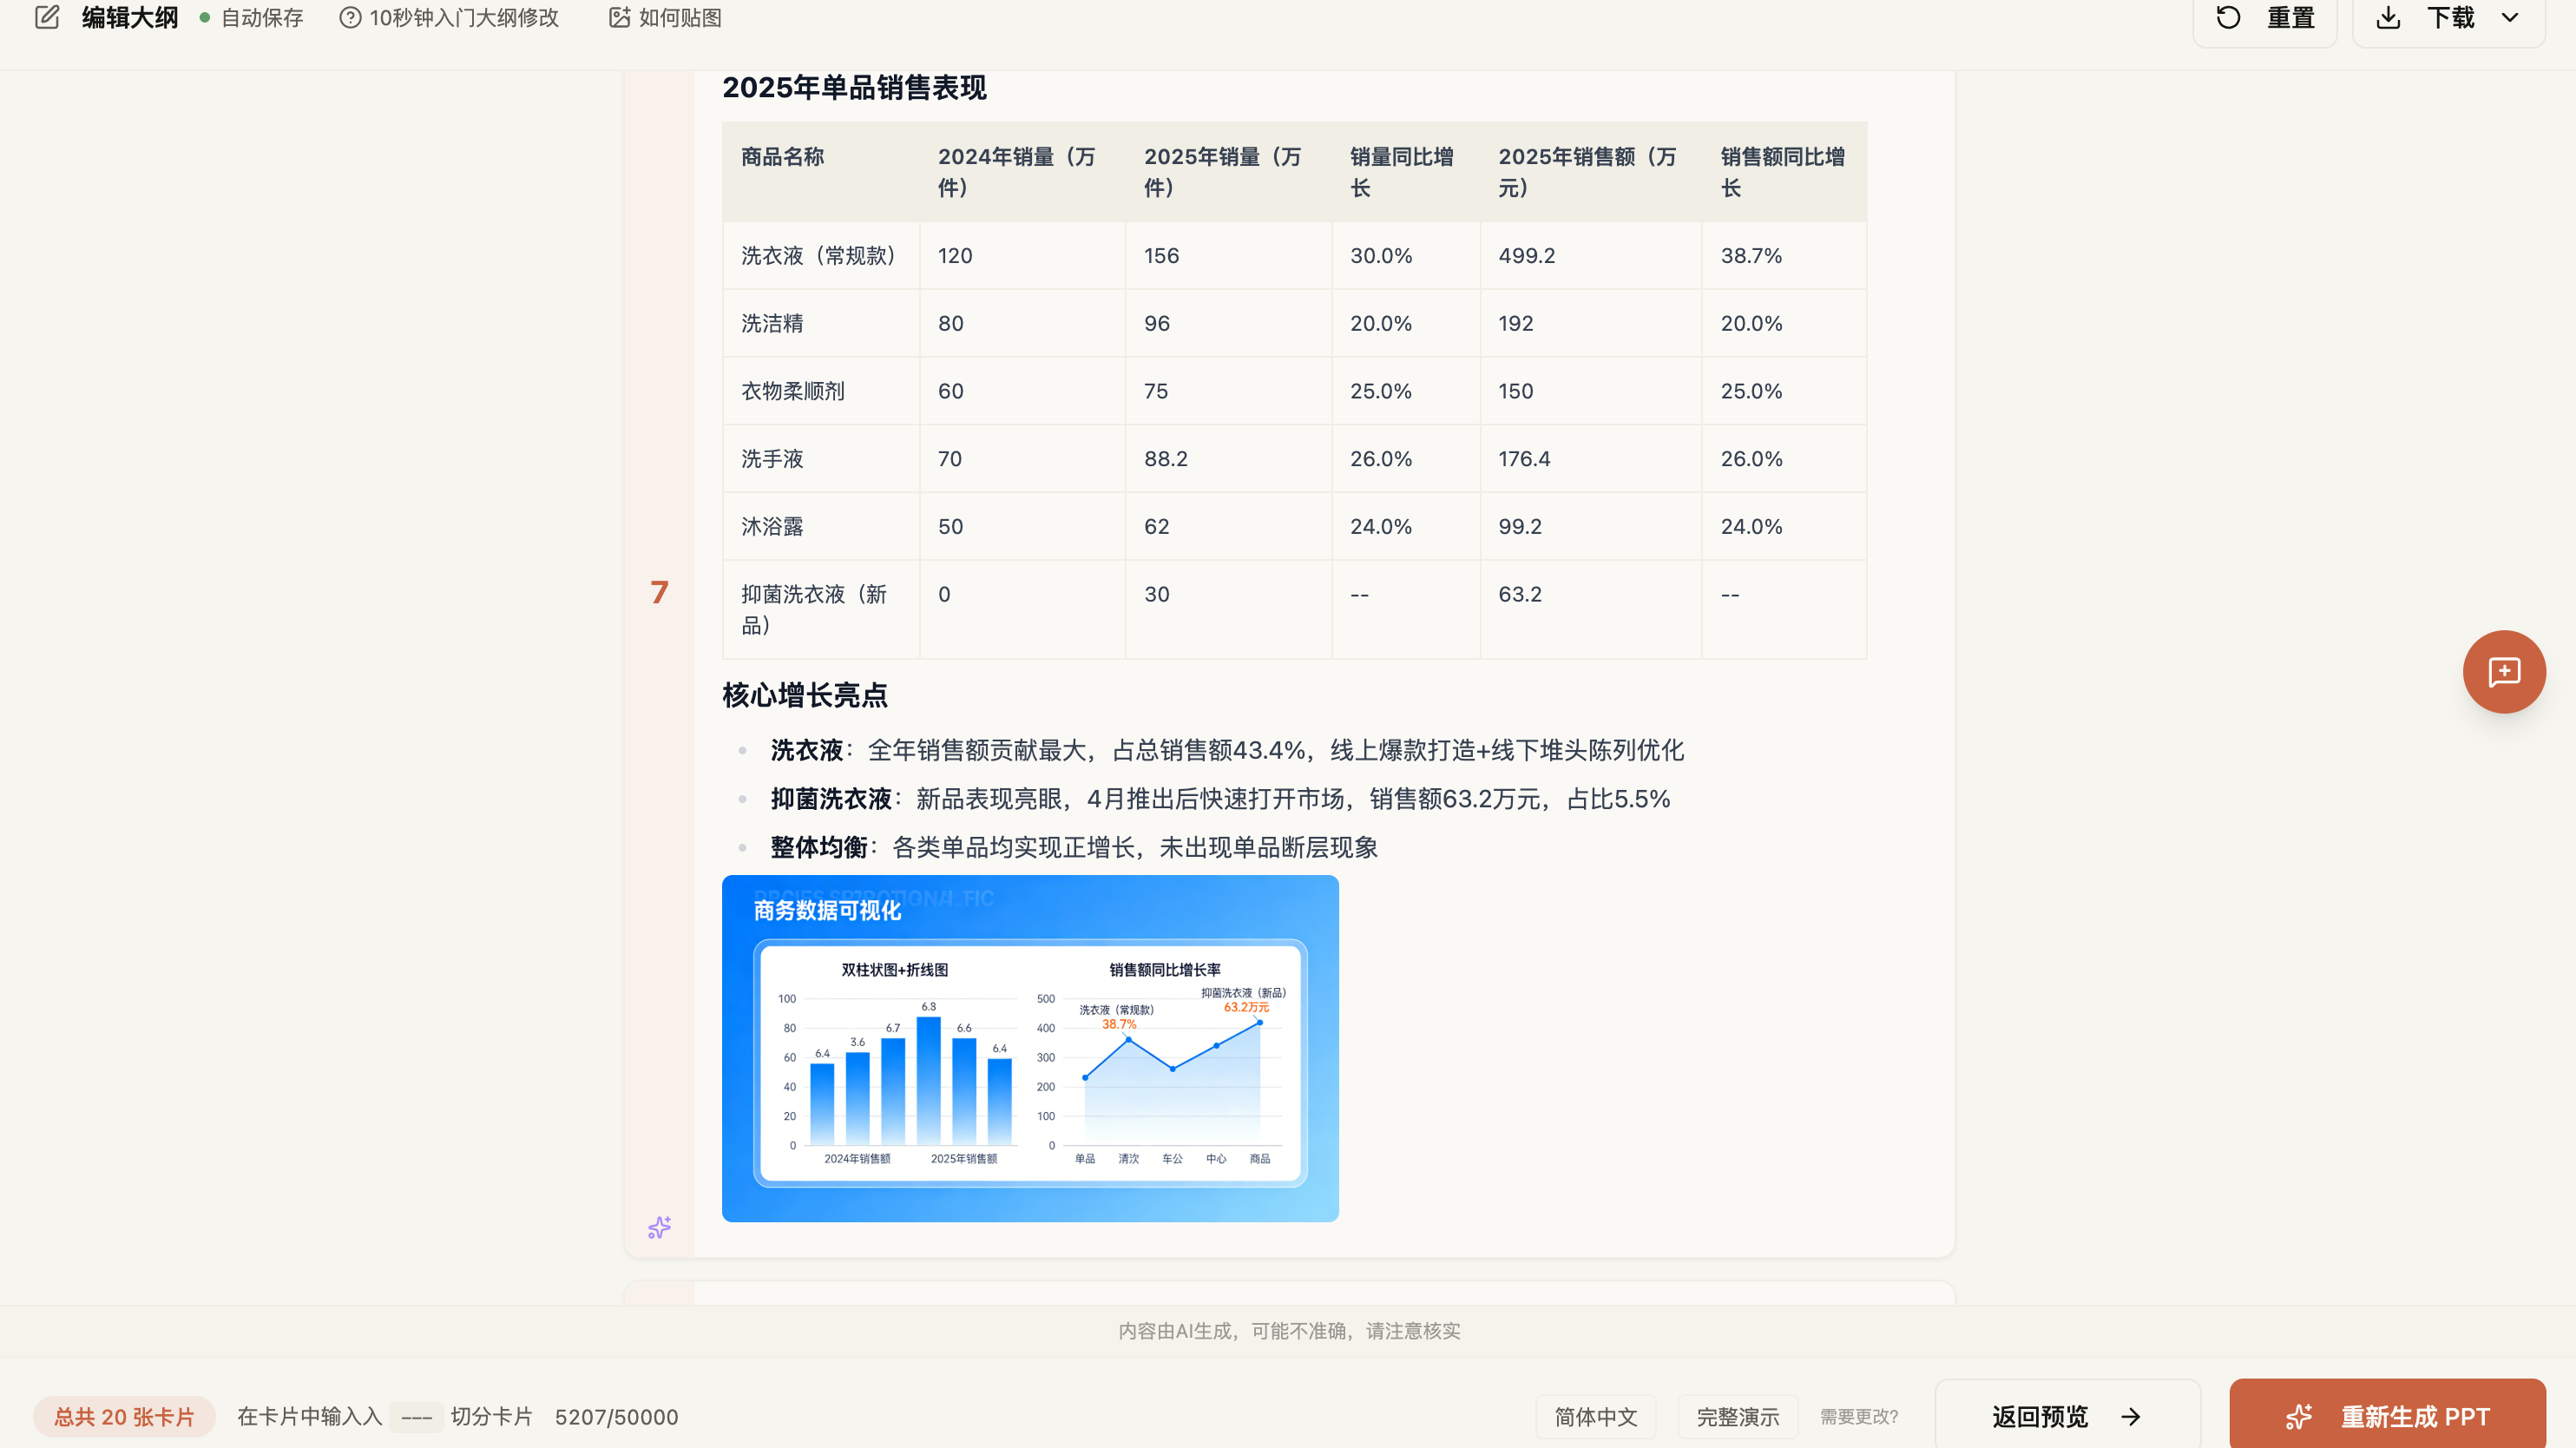Screen dimensions: 2576x1448
Task: Click heading 核心增长亮点
Action: coord(805,695)
